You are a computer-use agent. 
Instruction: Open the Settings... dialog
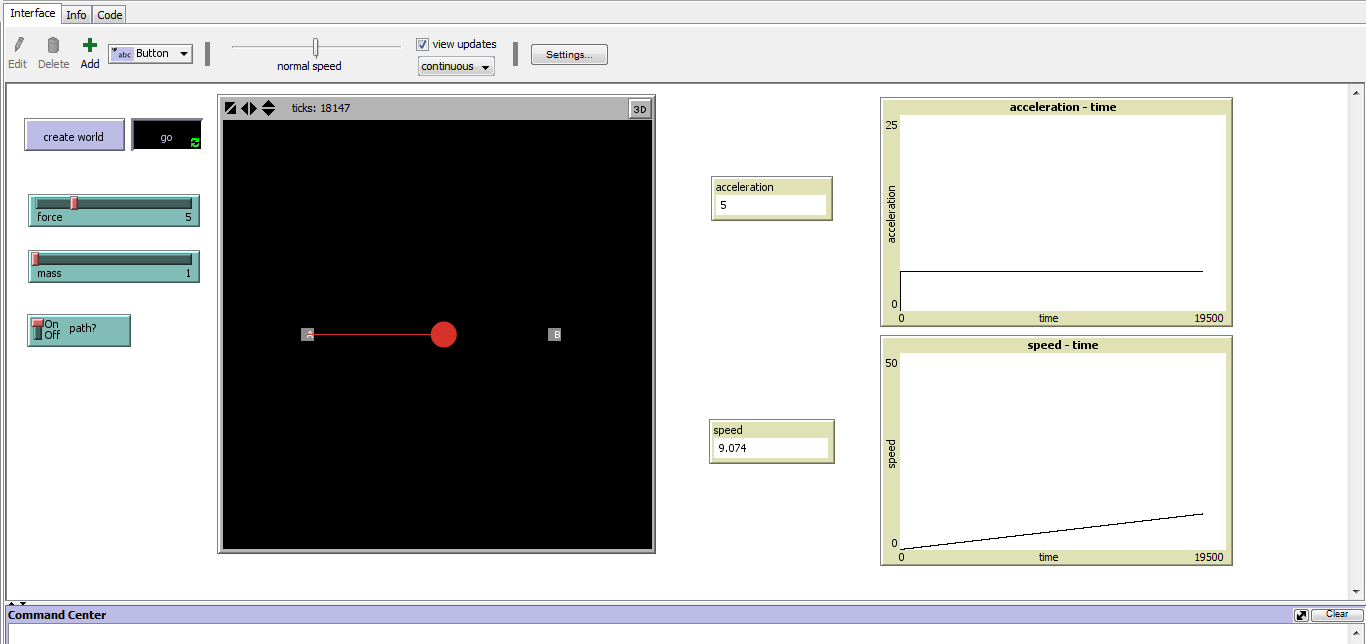569,55
